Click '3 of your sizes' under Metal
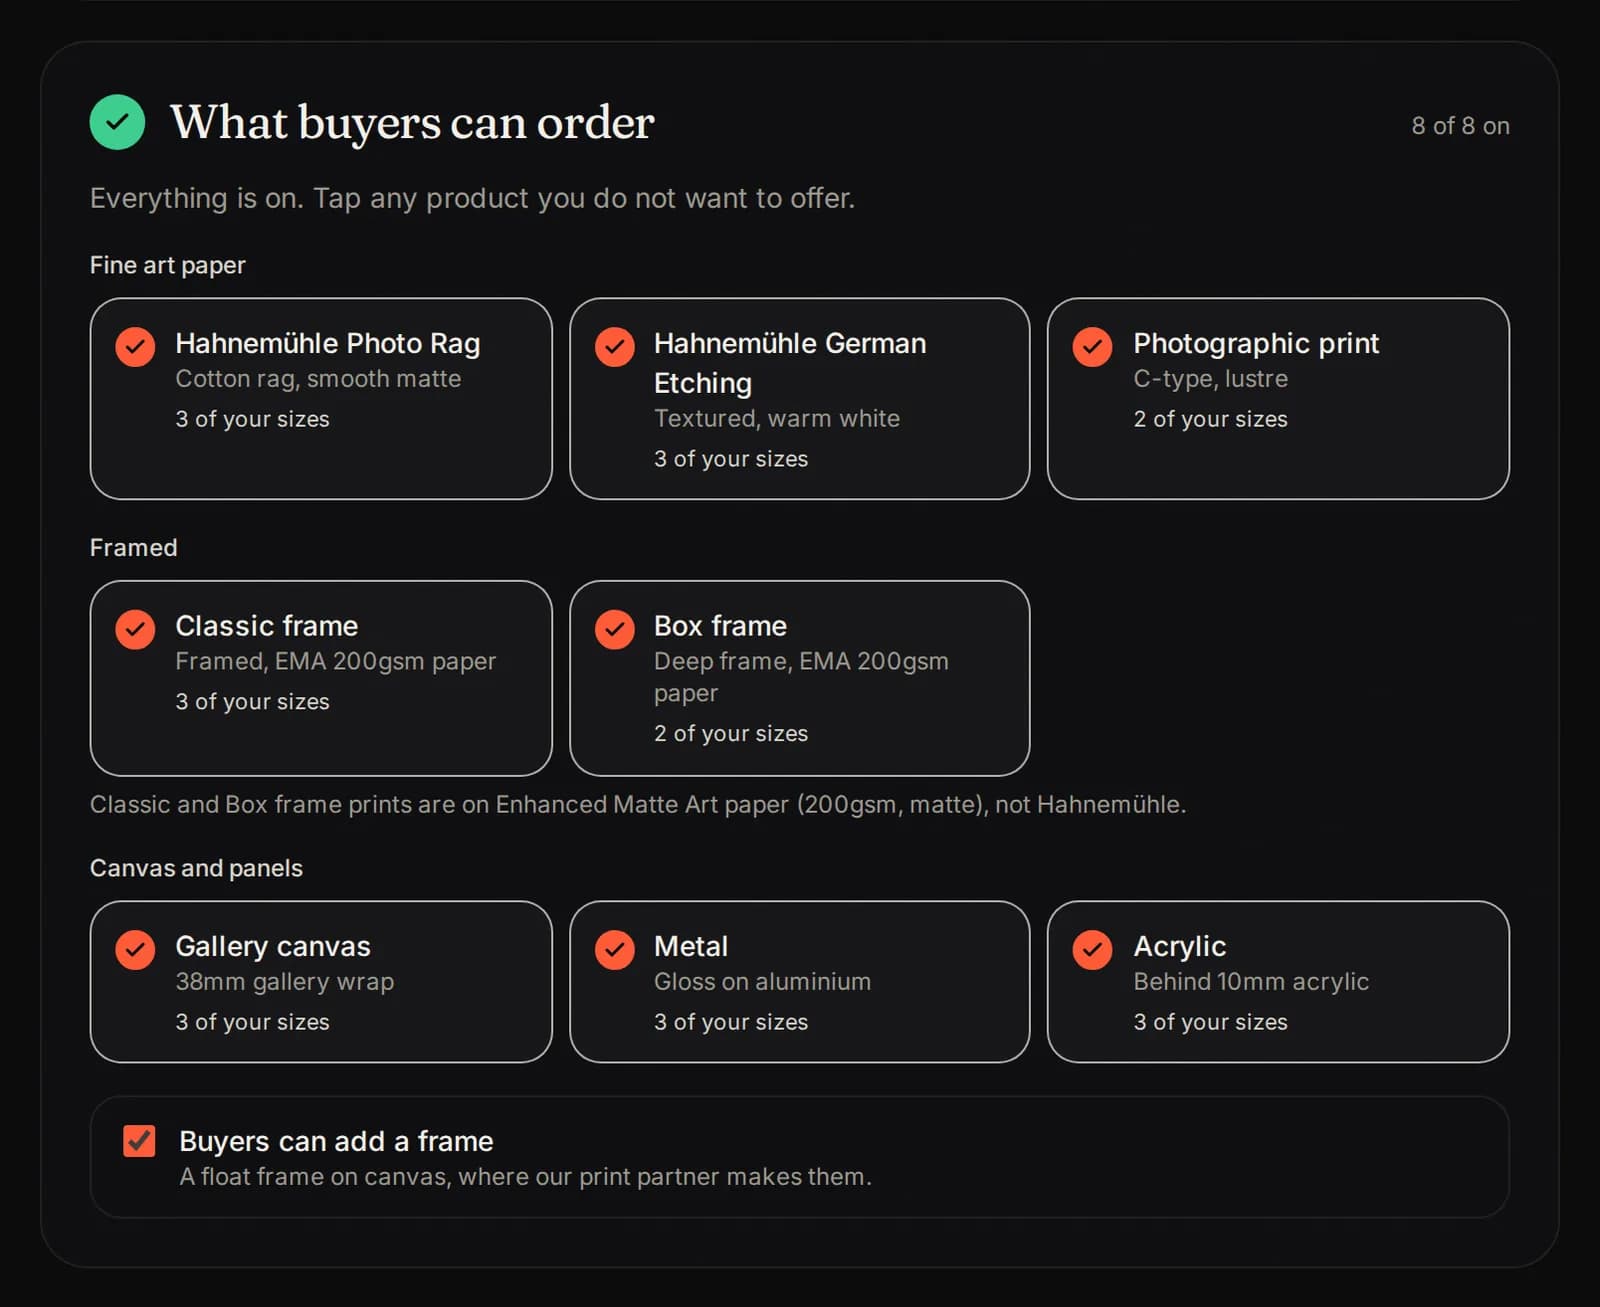The image size is (1600, 1307). point(731,1022)
